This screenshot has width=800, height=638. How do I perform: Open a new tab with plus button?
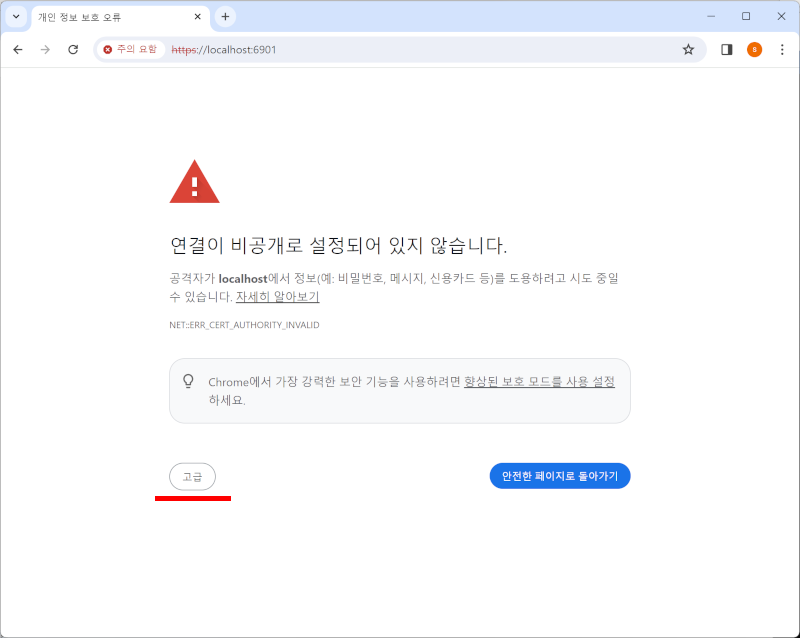[225, 17]
